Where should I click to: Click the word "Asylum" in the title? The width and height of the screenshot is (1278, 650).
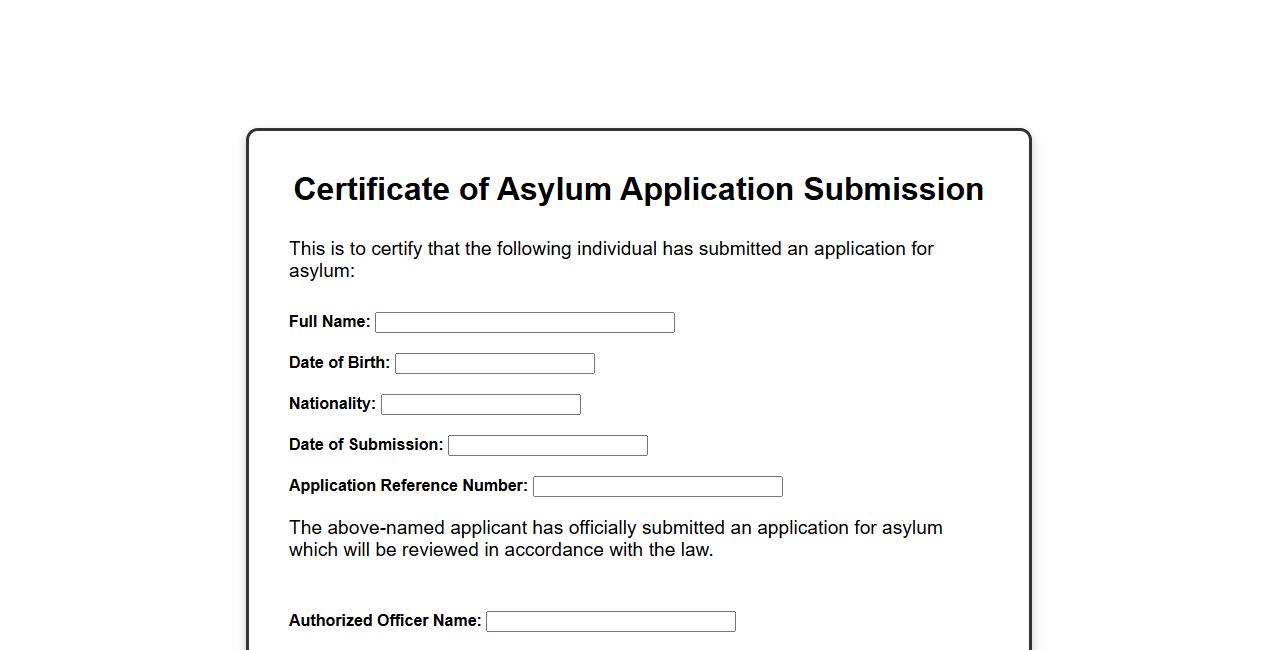[x=553, y=189]
